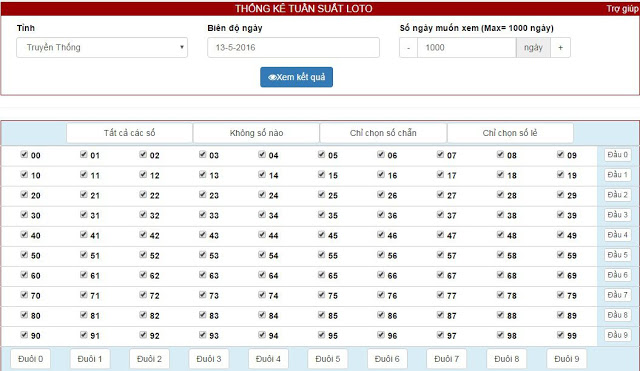Choose Chỉ chọn số lẻ option
The width and height of the screenshot is (640, 371).
[510, 133]
